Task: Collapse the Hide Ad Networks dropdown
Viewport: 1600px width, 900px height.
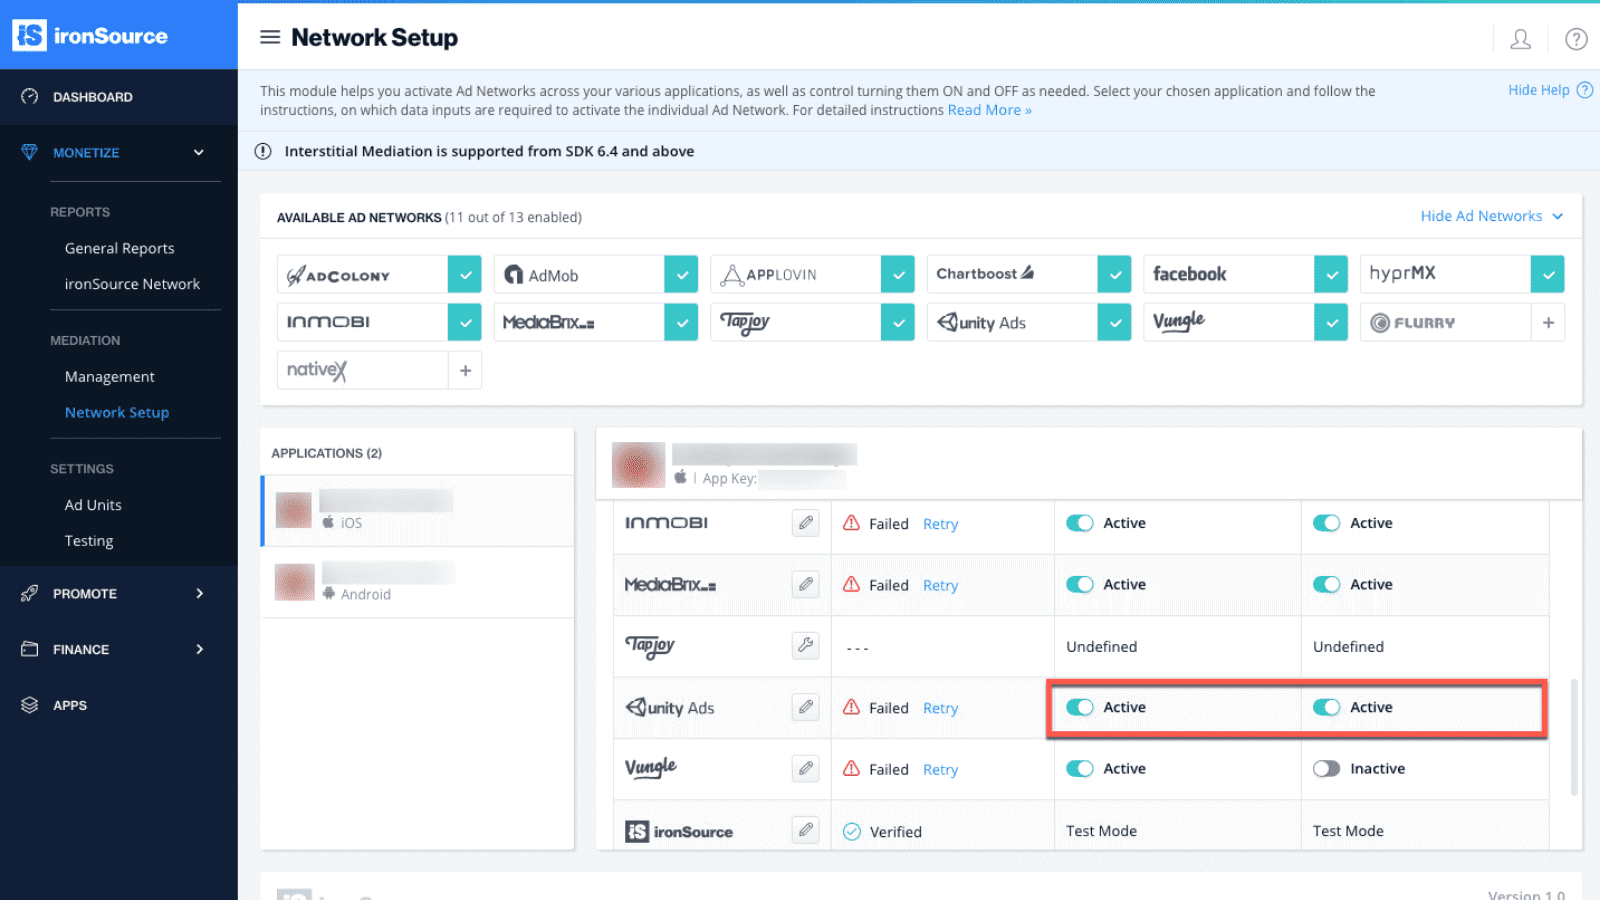Action: pyautogui.click(x=1491, y=216)
